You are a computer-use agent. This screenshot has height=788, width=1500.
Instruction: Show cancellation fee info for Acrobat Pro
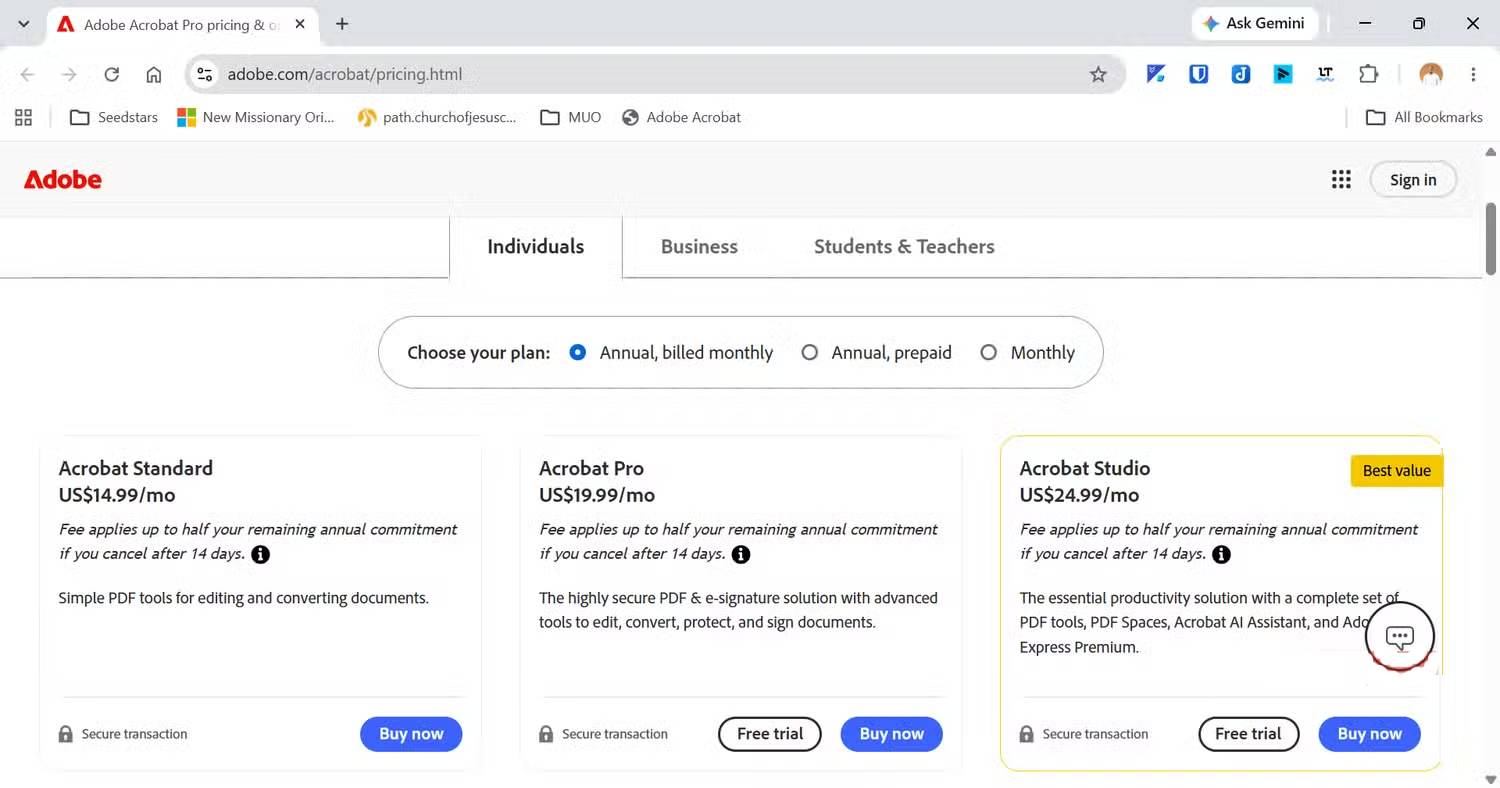[x=740, y=554]
